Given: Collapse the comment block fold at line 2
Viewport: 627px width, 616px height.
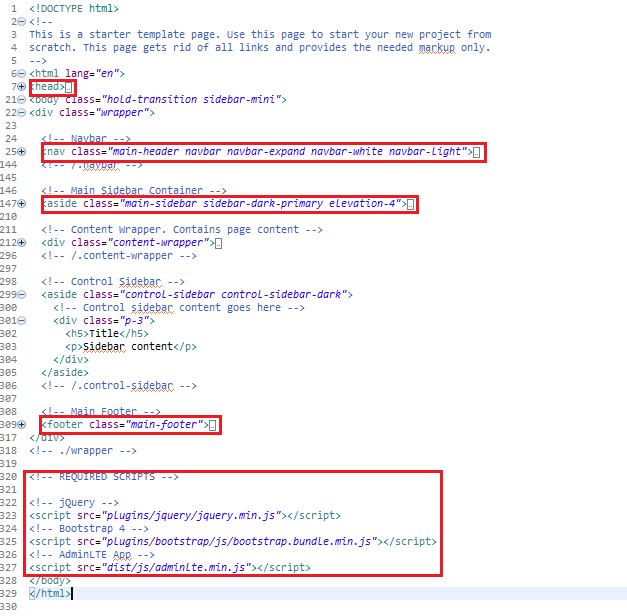Looking at the screenshot, I should pyautogui.click(x=22, y=22).
